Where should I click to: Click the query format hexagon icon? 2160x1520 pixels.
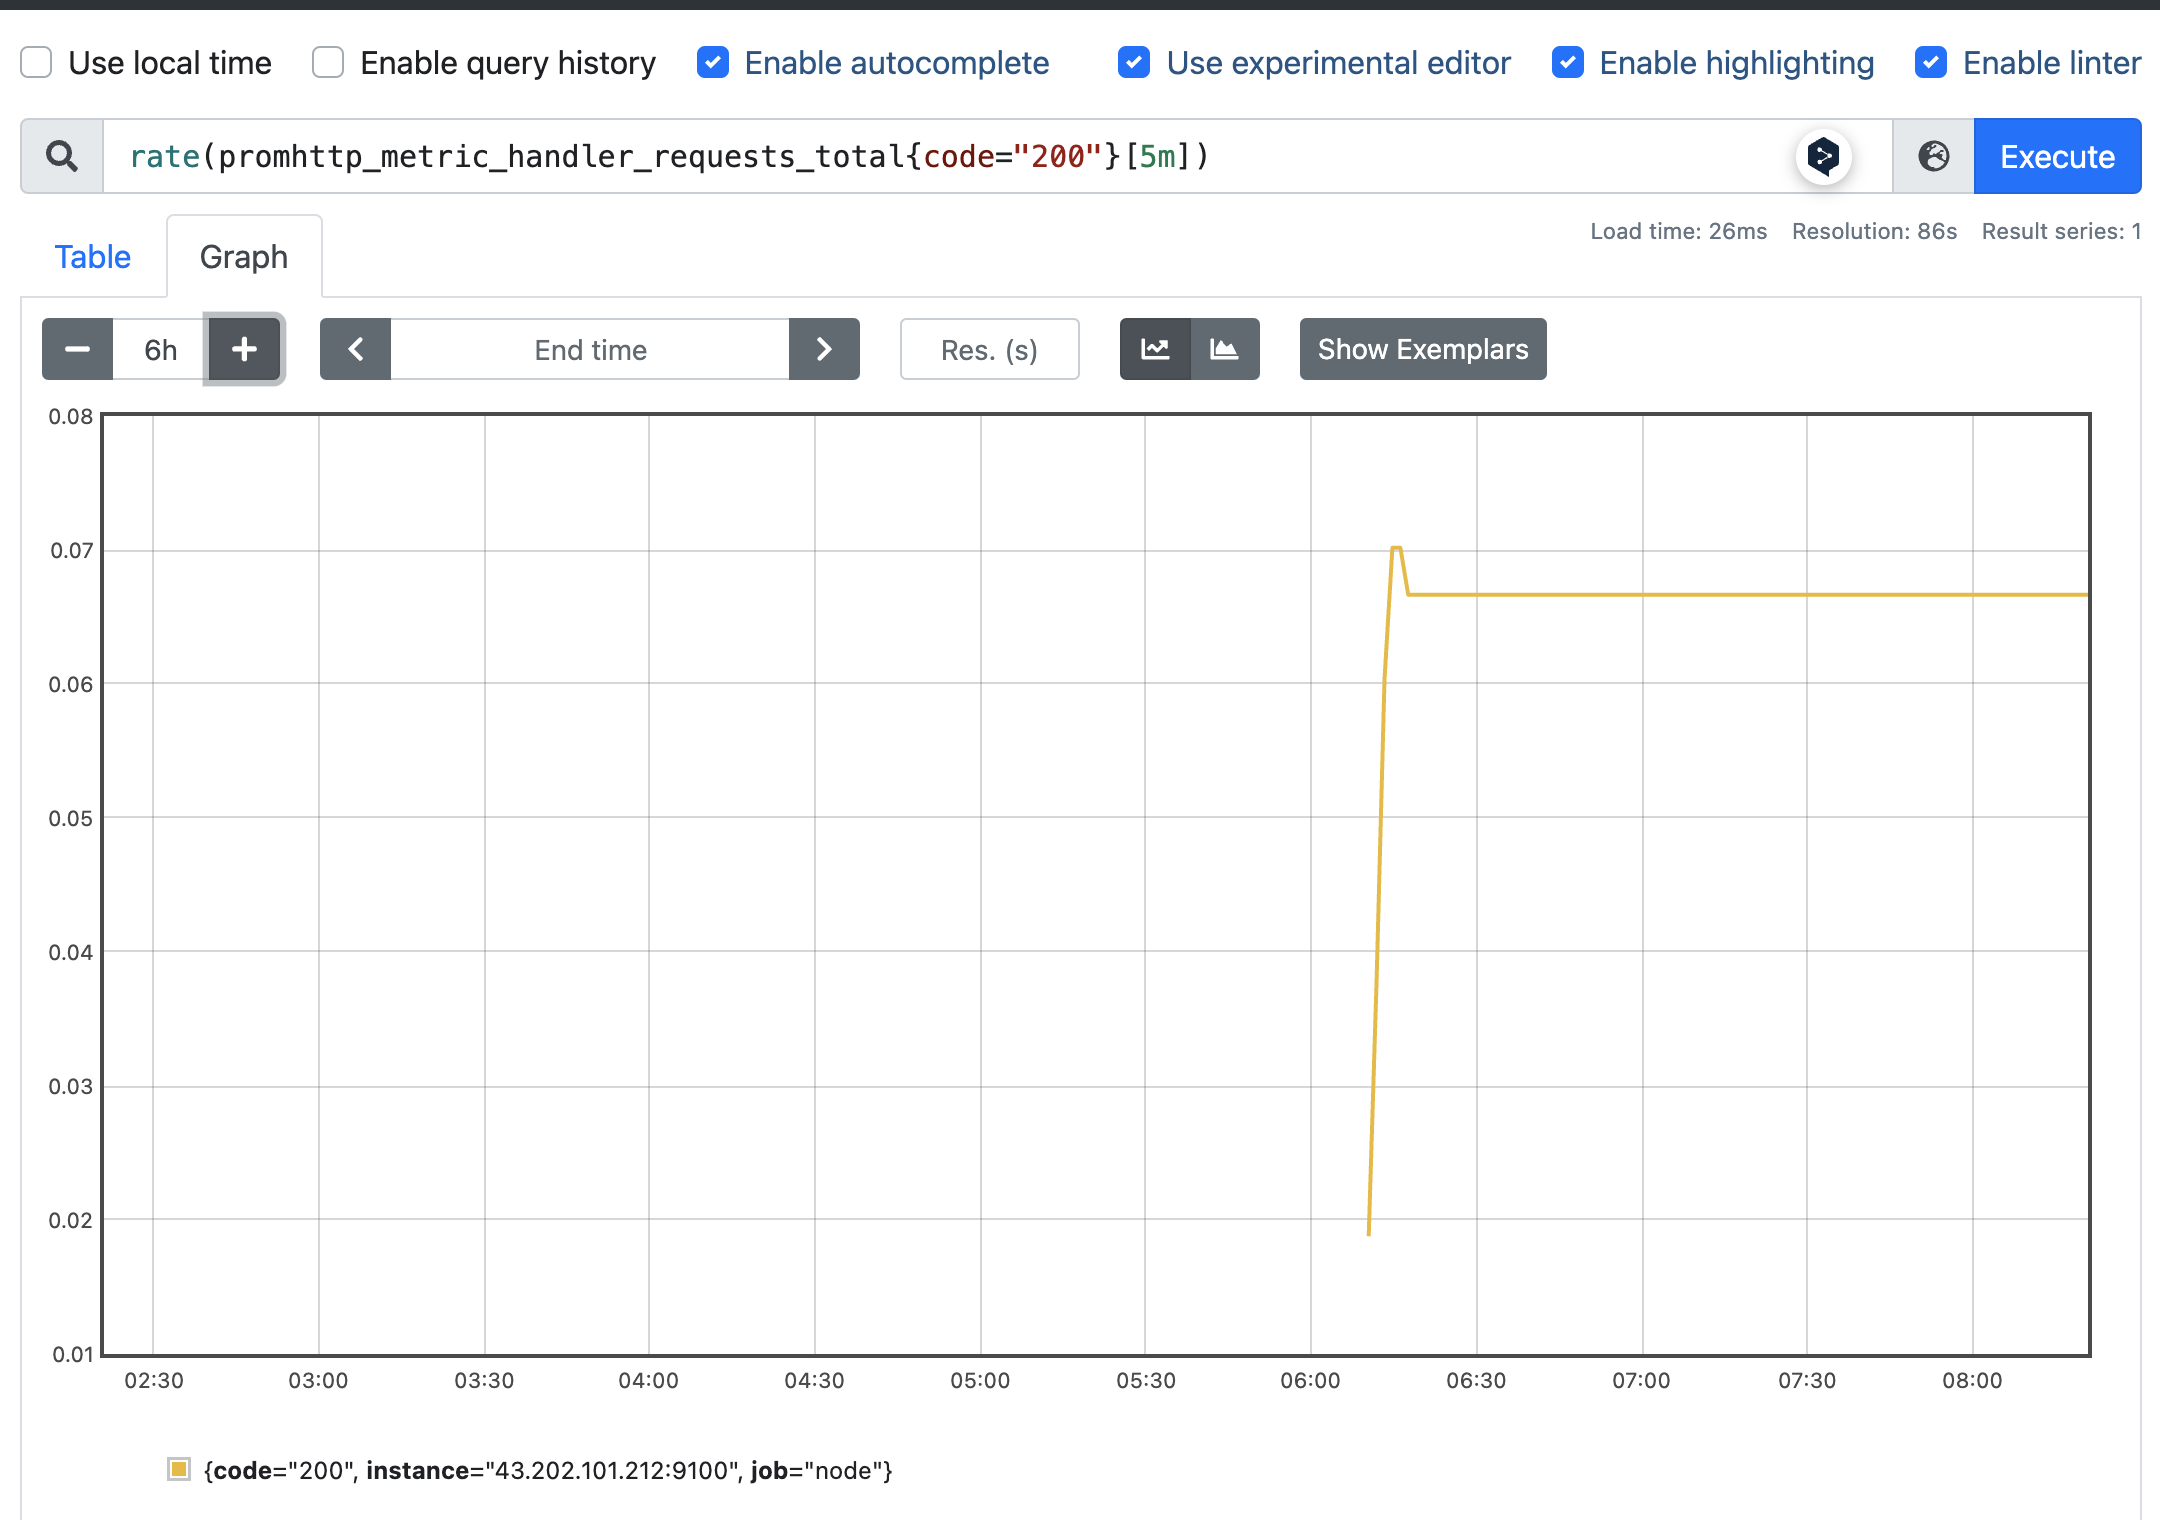[1823, 156]
